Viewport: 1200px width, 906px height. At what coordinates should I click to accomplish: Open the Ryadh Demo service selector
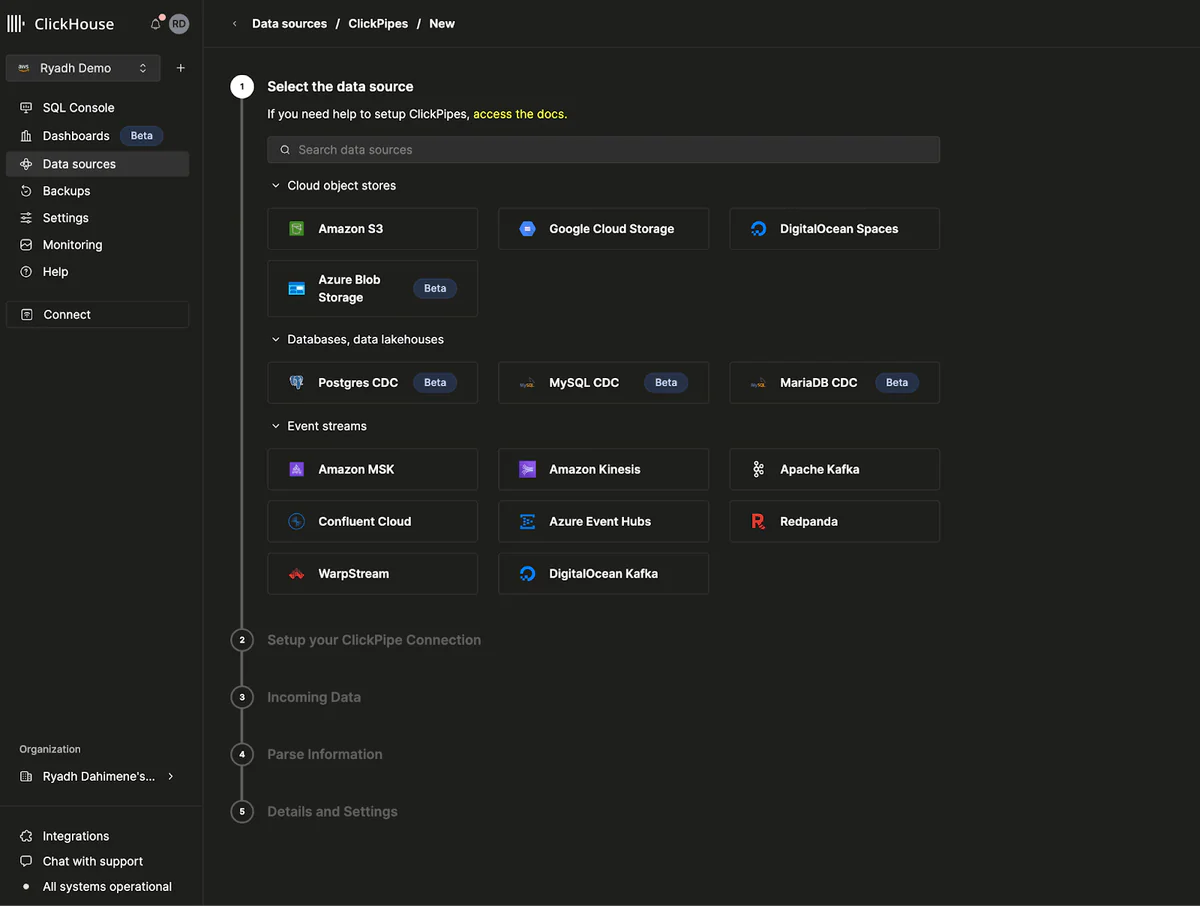pyautogui.click(x=83, y=68)
